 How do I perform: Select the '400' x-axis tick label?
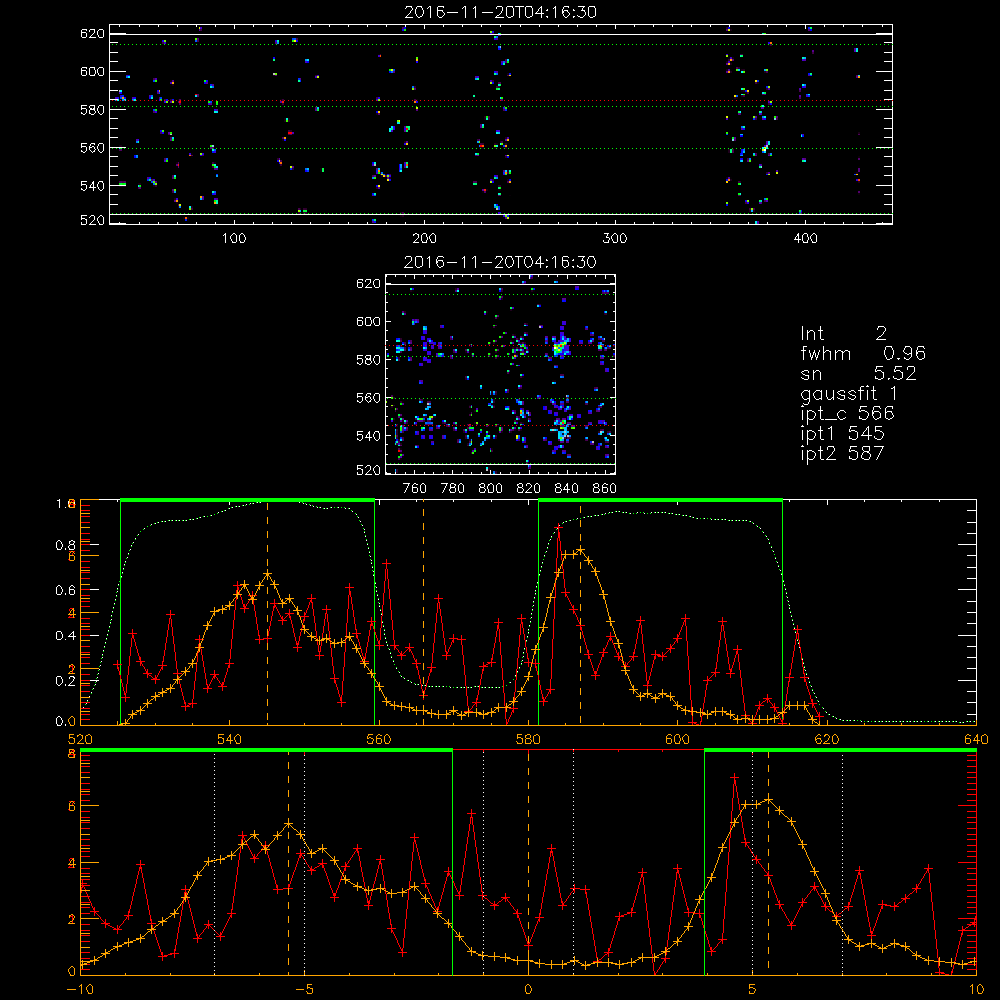[805, 239]
